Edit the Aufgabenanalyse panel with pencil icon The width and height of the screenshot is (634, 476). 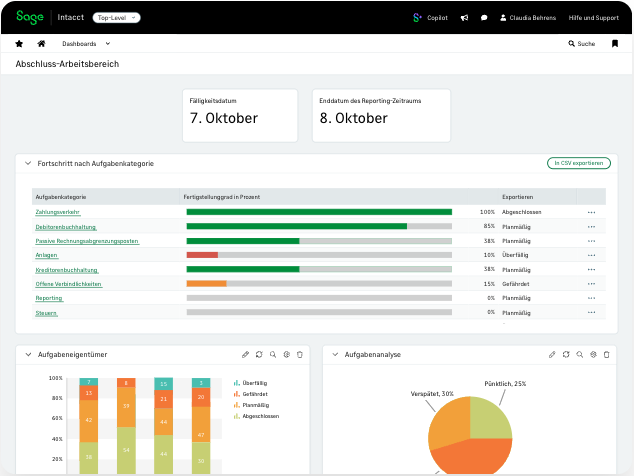[552, 355]
